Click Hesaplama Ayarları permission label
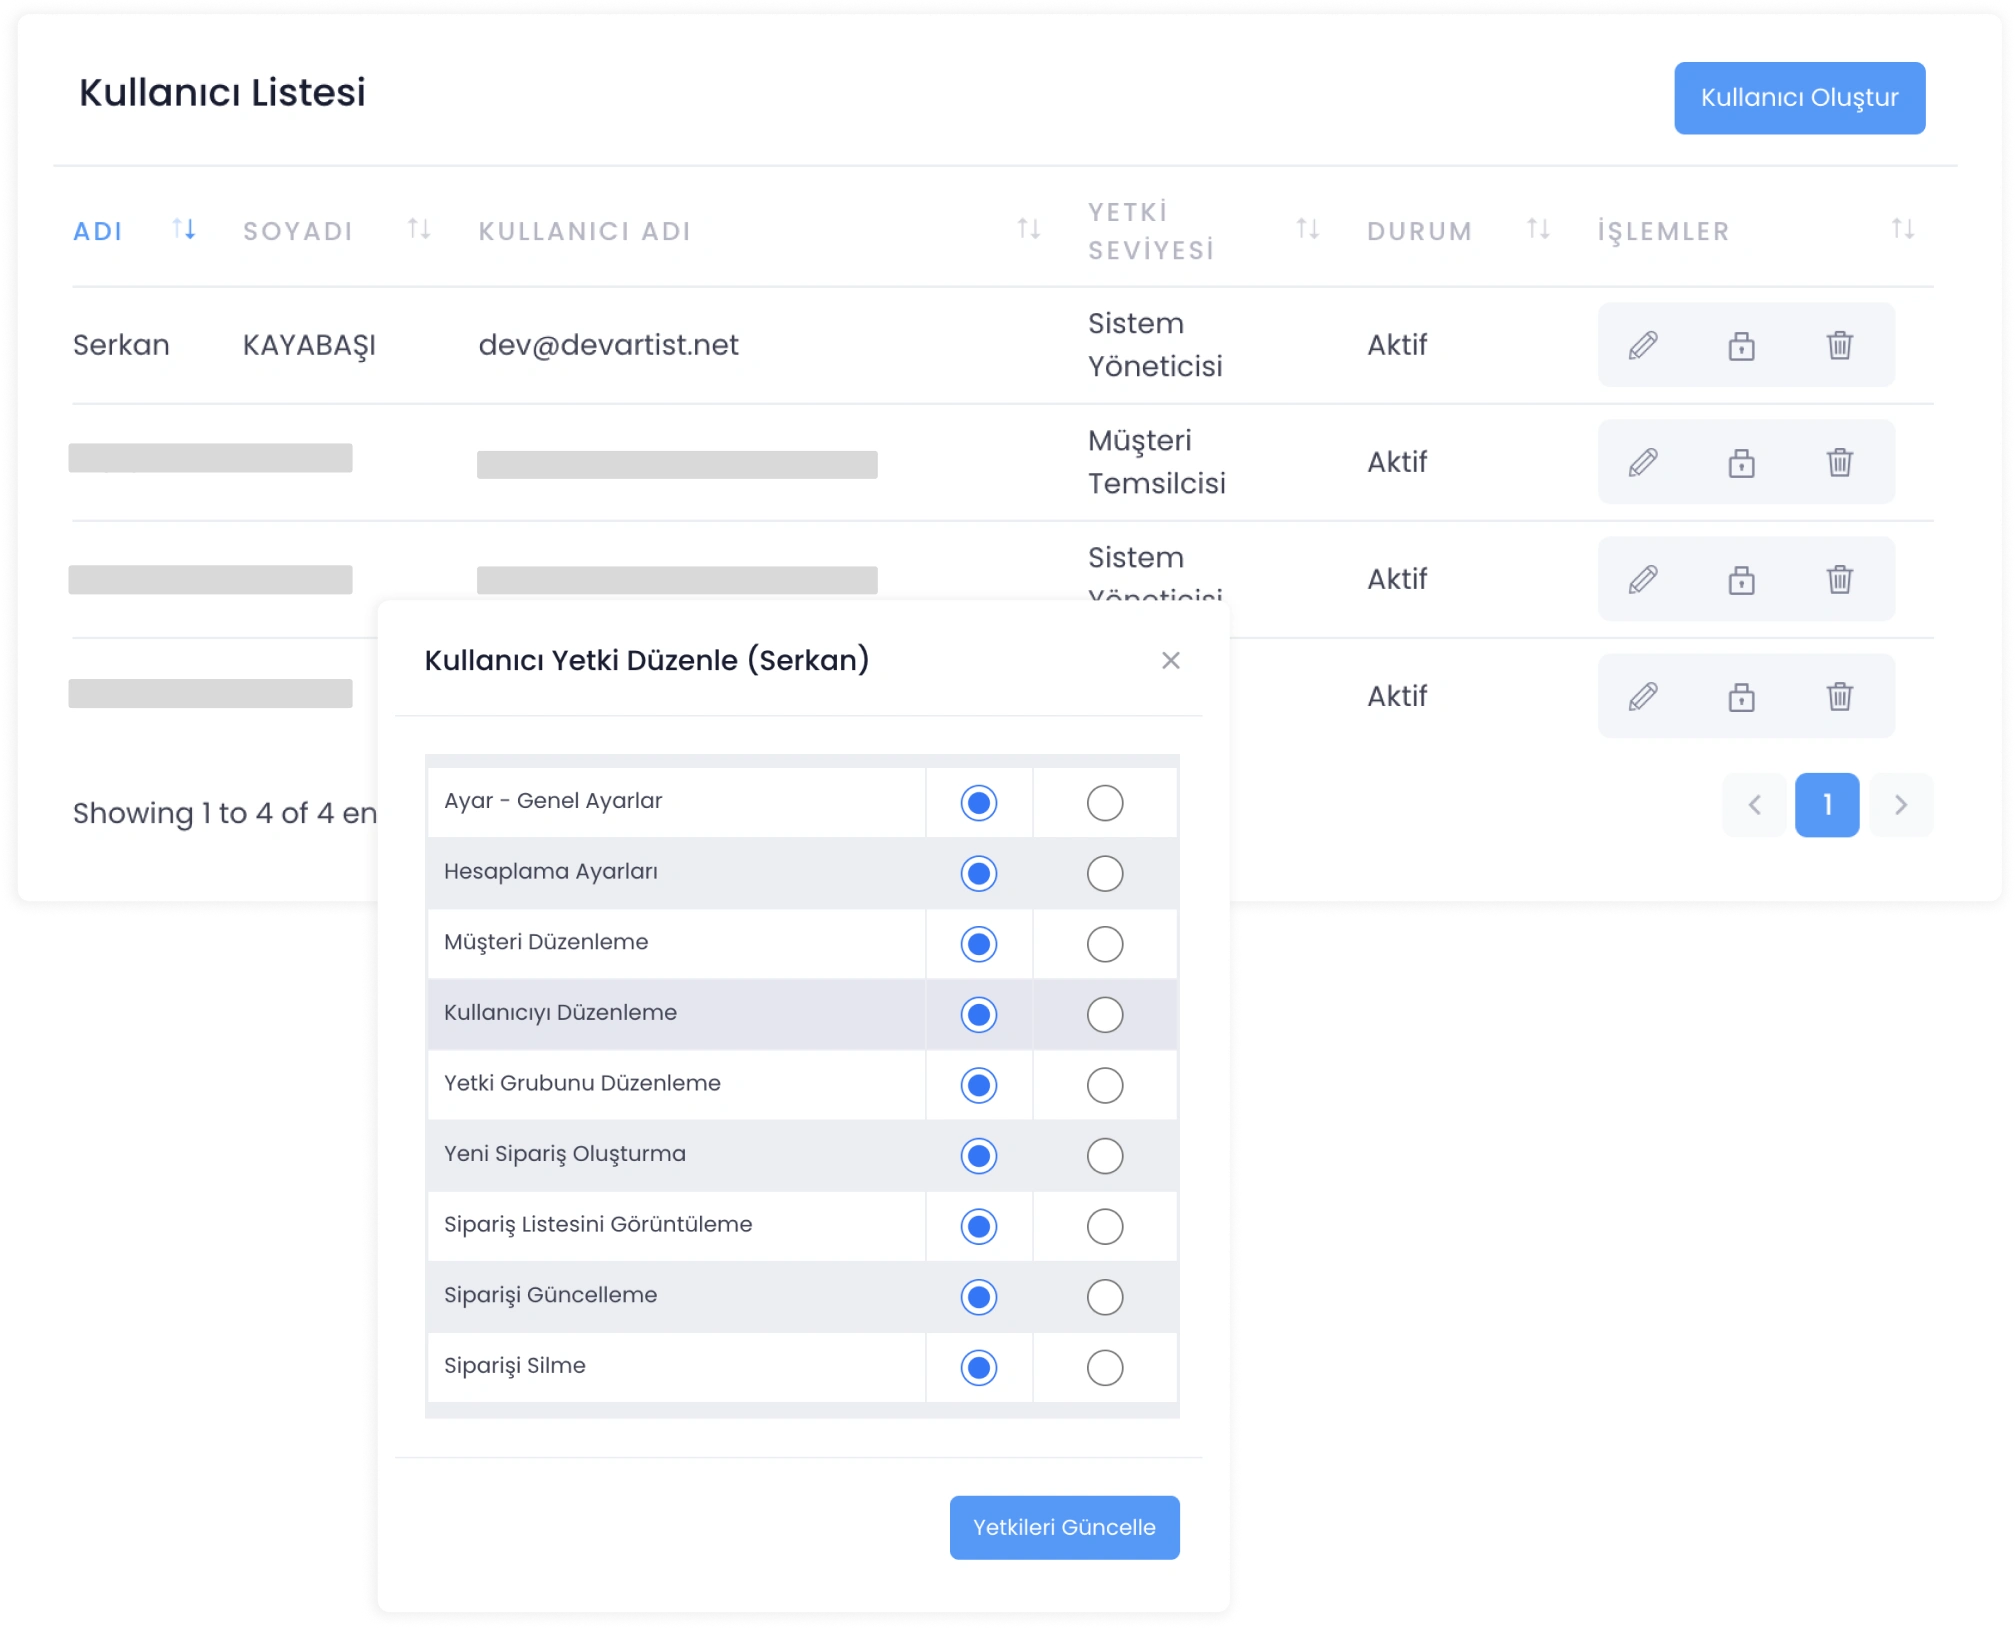 [551, 871]
